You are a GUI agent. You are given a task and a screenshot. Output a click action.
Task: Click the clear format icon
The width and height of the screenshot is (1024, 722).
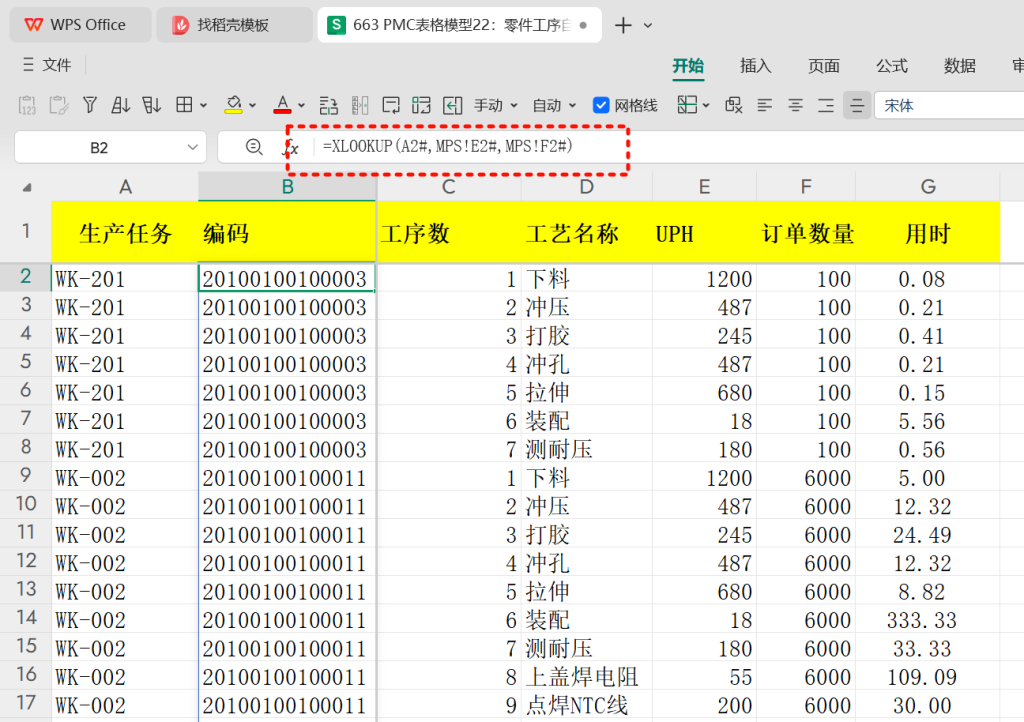point(733,105)
